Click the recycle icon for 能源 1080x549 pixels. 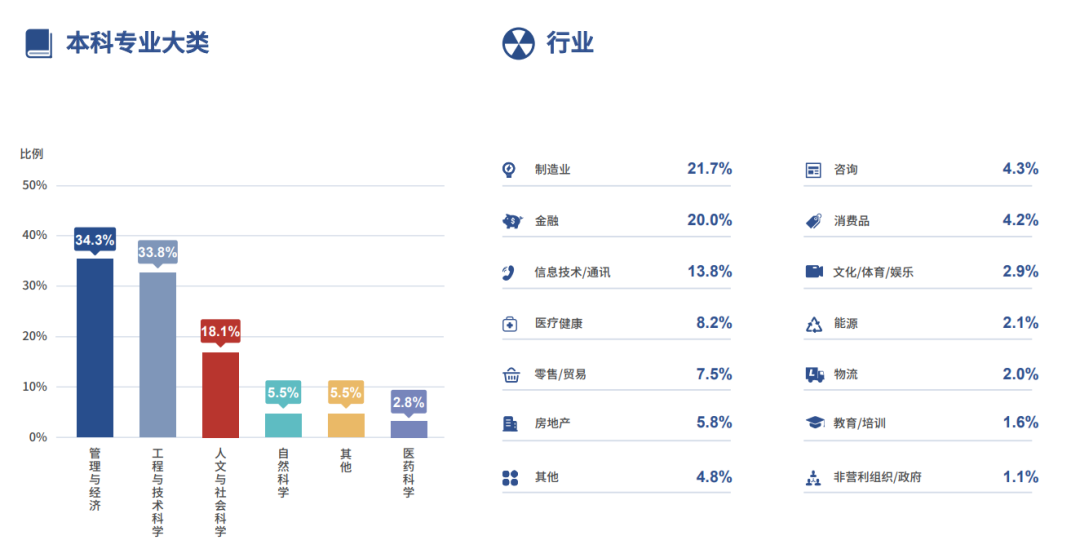[x=814, y=324]
